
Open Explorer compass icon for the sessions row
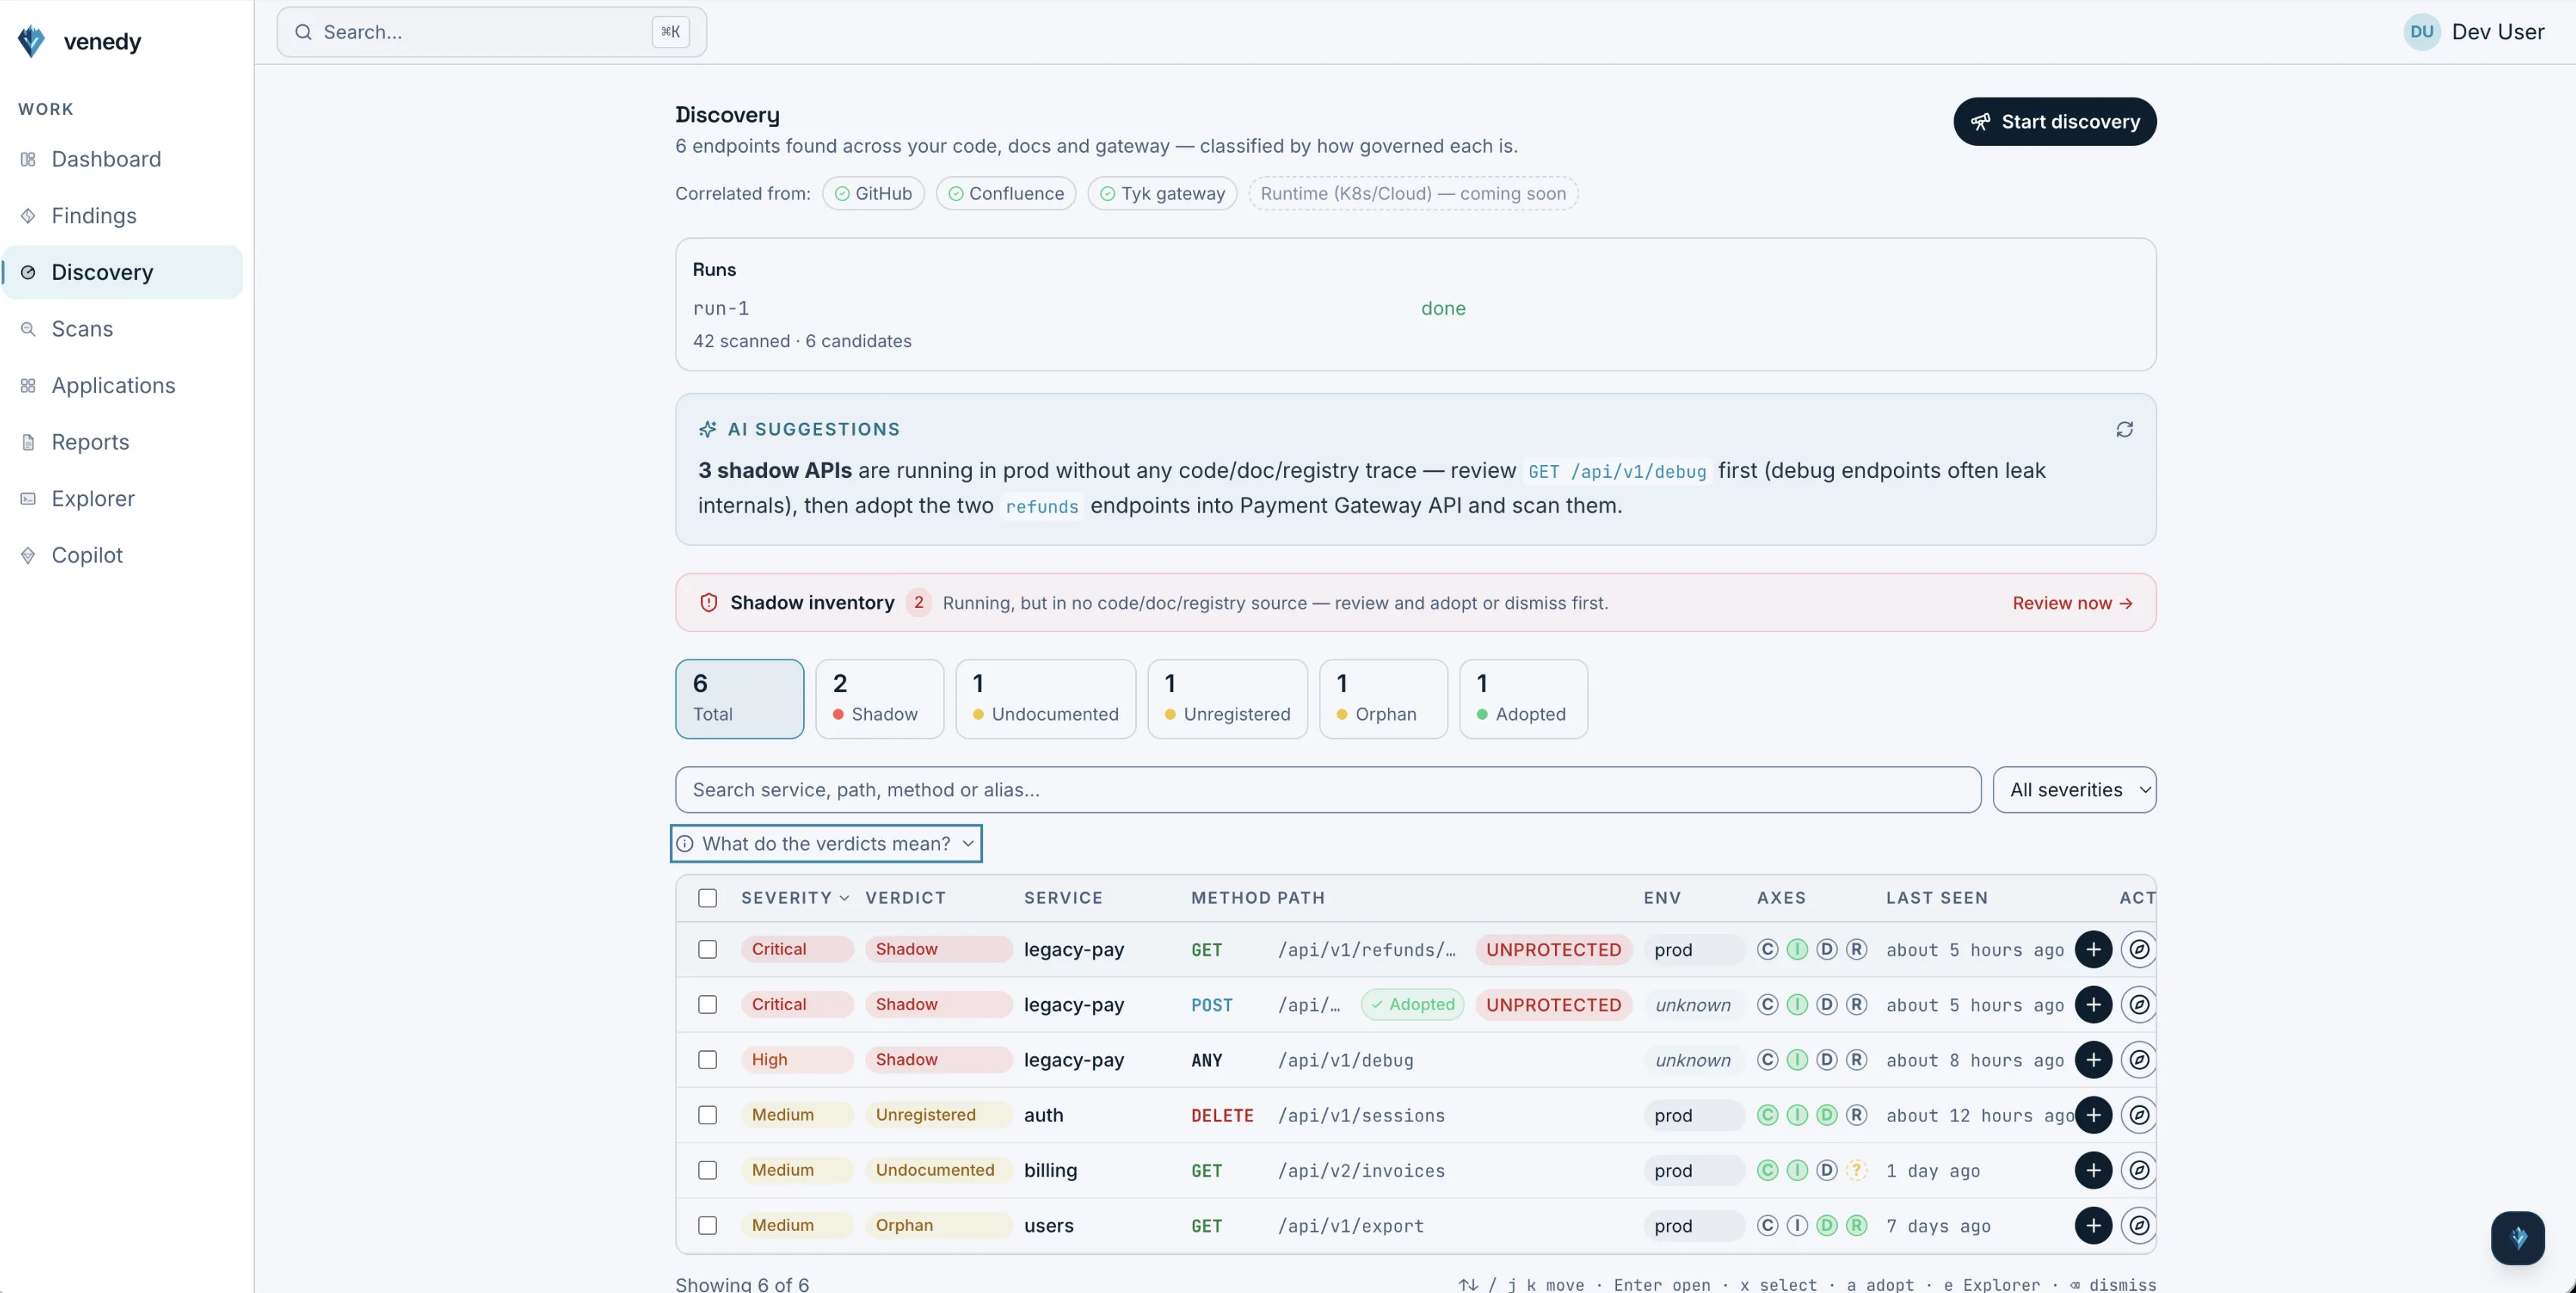point(2139,1115)
